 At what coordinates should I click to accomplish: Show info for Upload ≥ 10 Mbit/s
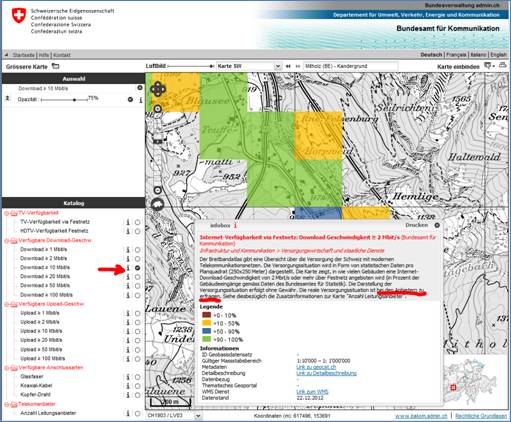(x=128, y=331)
